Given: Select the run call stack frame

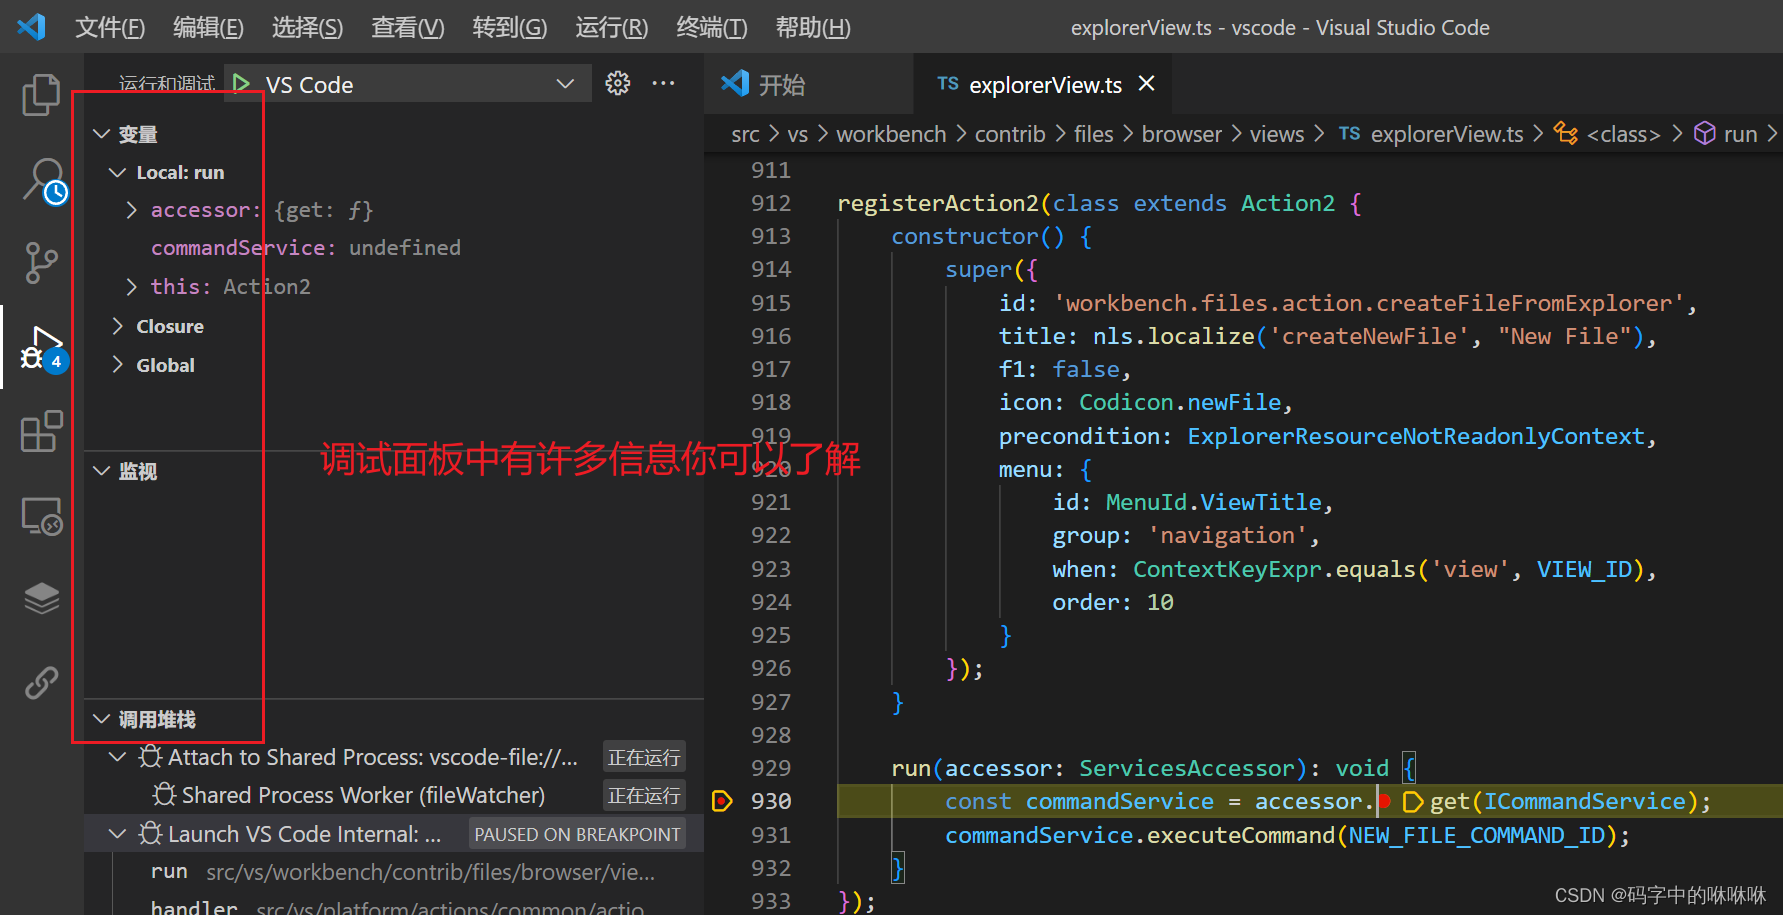Looking at the screenshot, I should [394, 871].
